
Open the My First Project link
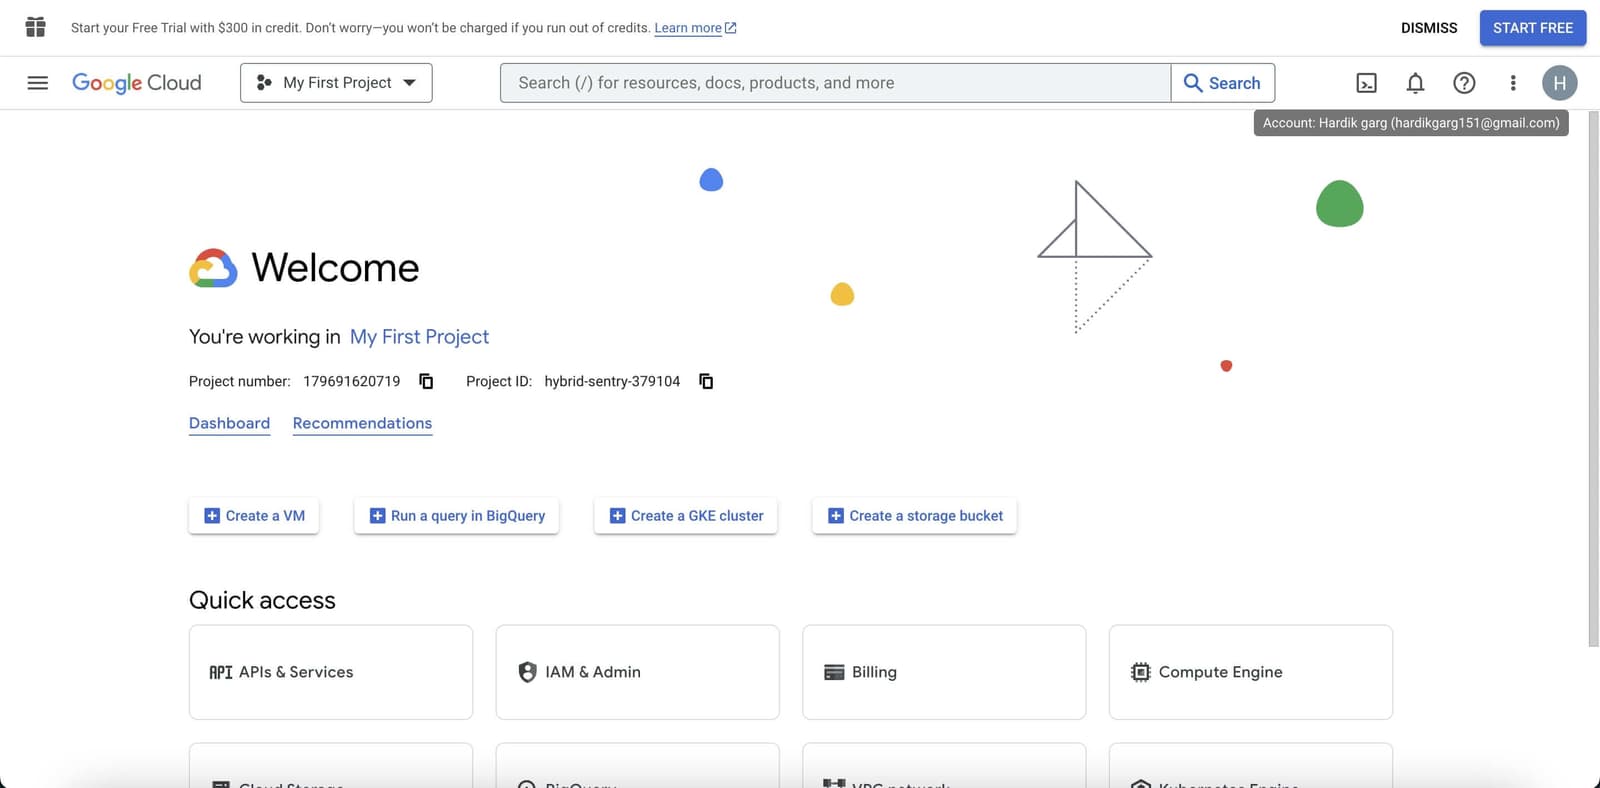click(x=419, y=337)
